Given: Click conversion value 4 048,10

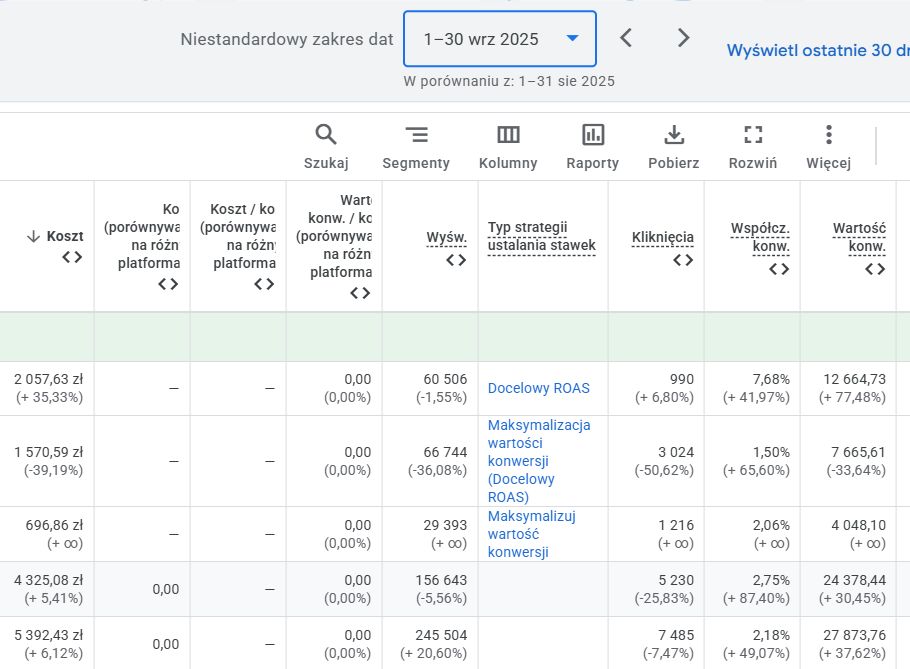Looking at the screenshot, I should (858, 526).
